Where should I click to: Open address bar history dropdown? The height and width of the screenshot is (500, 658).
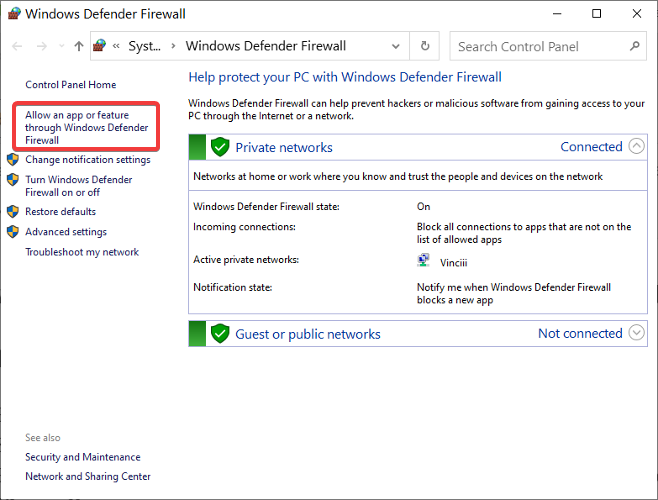(395, 46)
